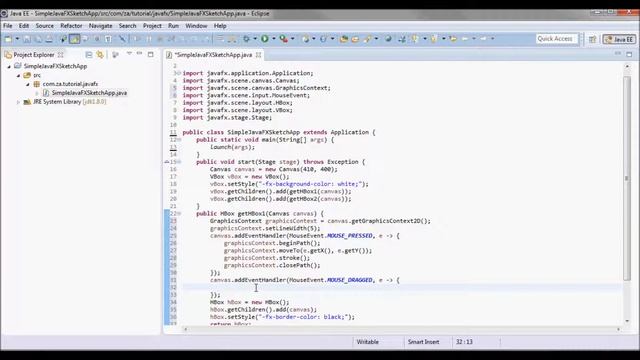Open the Source menu
The width and height of the screenshot is (640, 360).
click(44, 26)
